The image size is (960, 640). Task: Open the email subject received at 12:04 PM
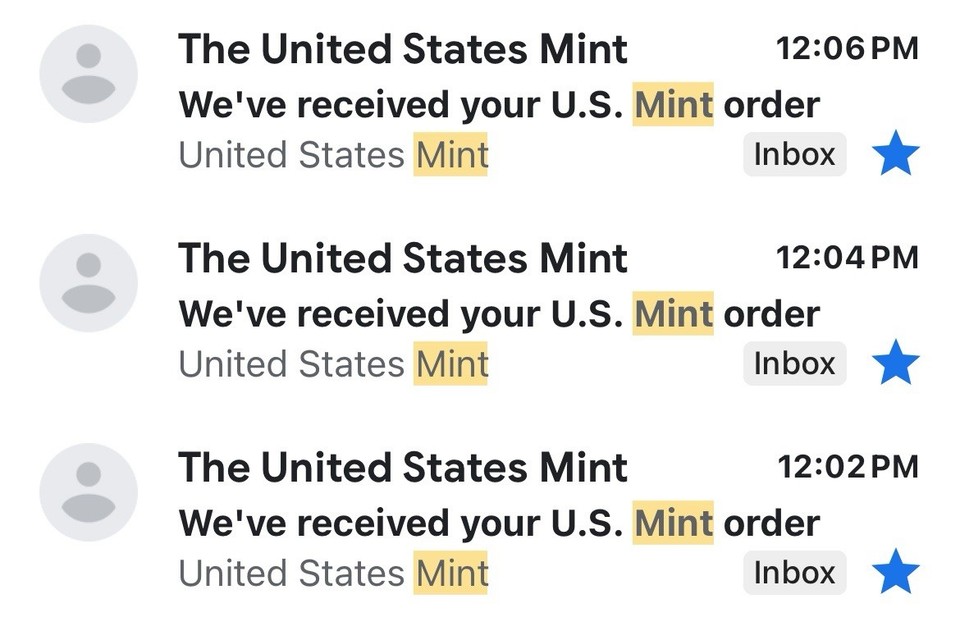tap(498, 313)
